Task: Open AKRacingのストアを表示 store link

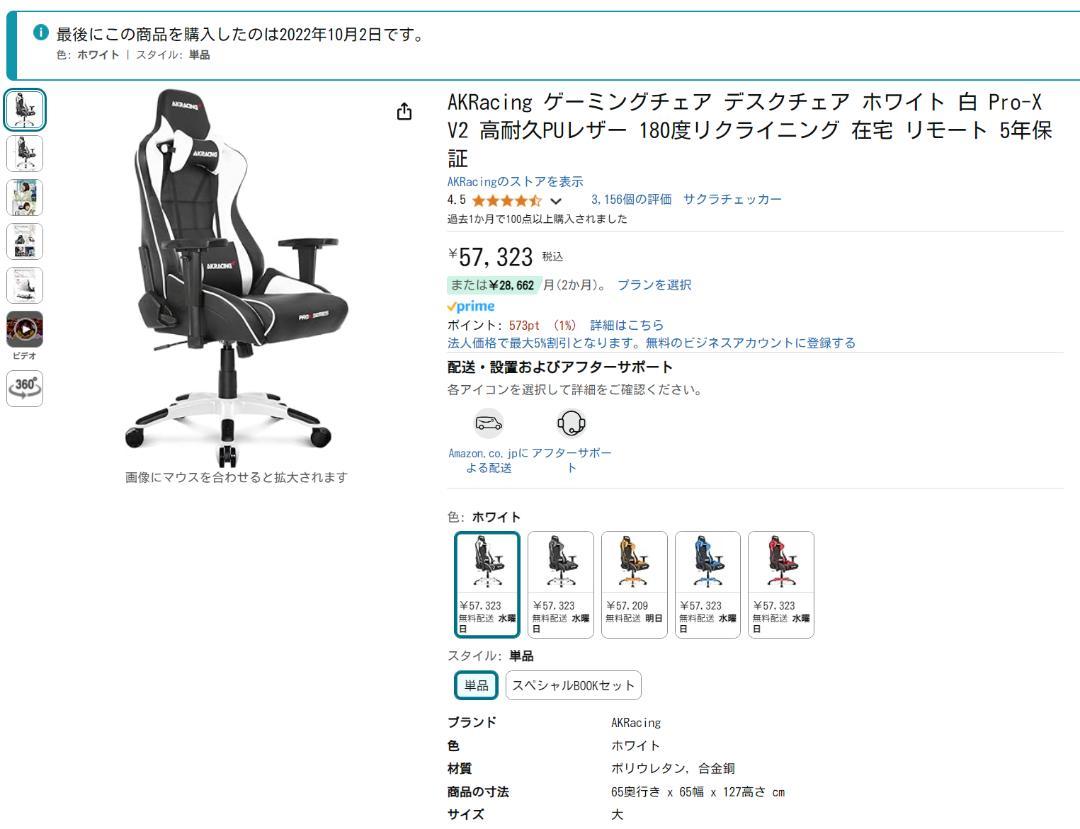Action: pos(515,182)
